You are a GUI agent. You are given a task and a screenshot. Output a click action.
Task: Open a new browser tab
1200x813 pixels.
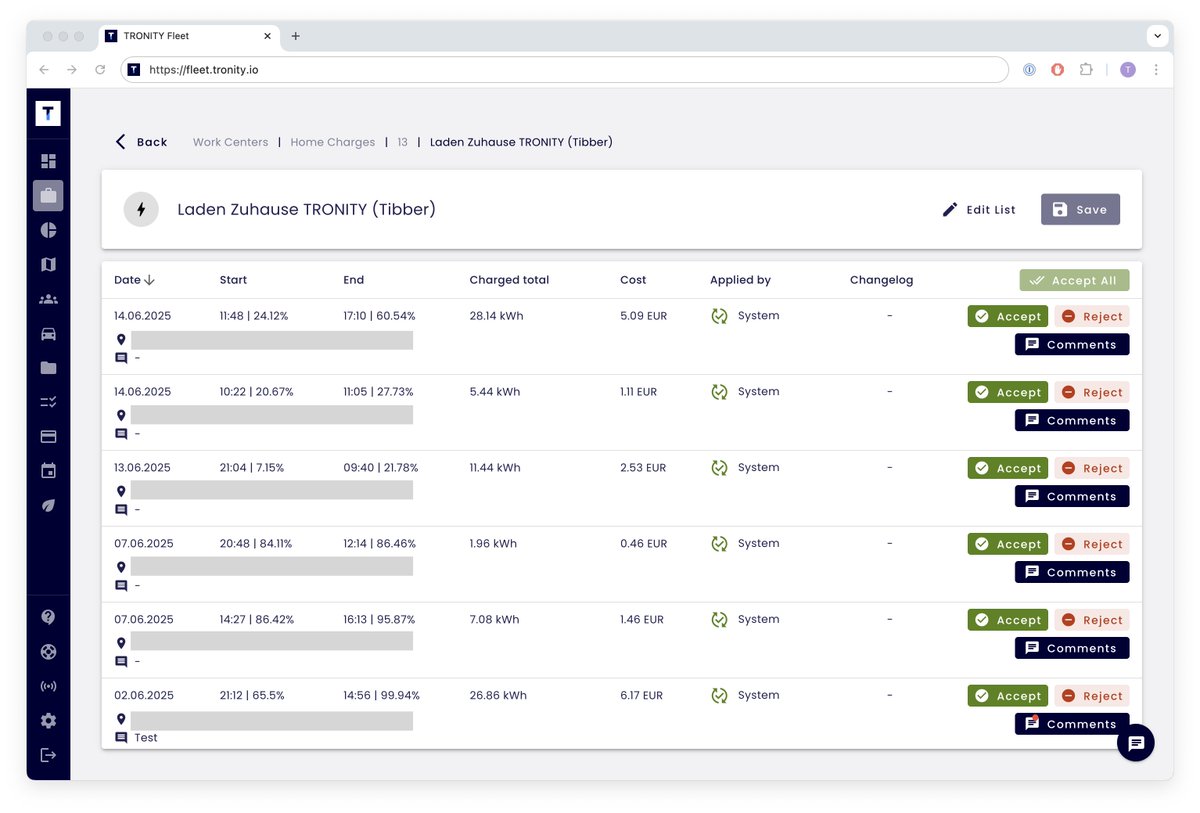click(x=295, y=36)
